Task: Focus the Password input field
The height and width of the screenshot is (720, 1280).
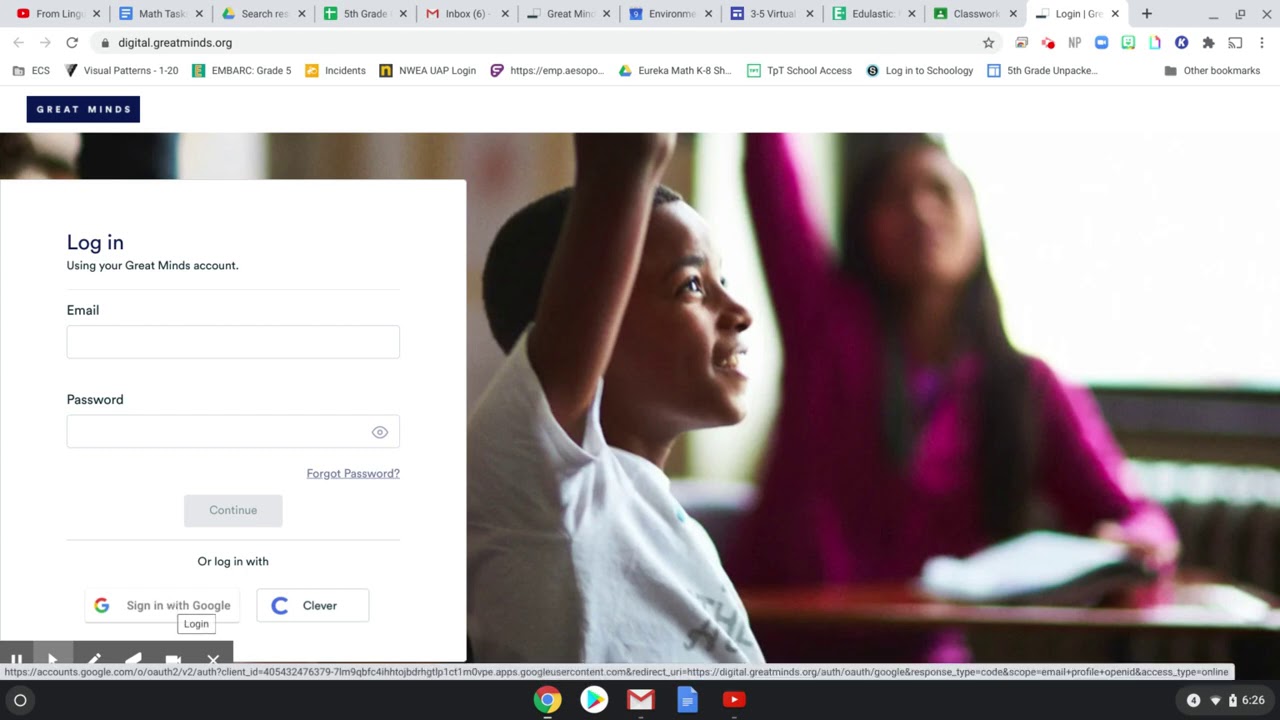Action: click(233, 432)
